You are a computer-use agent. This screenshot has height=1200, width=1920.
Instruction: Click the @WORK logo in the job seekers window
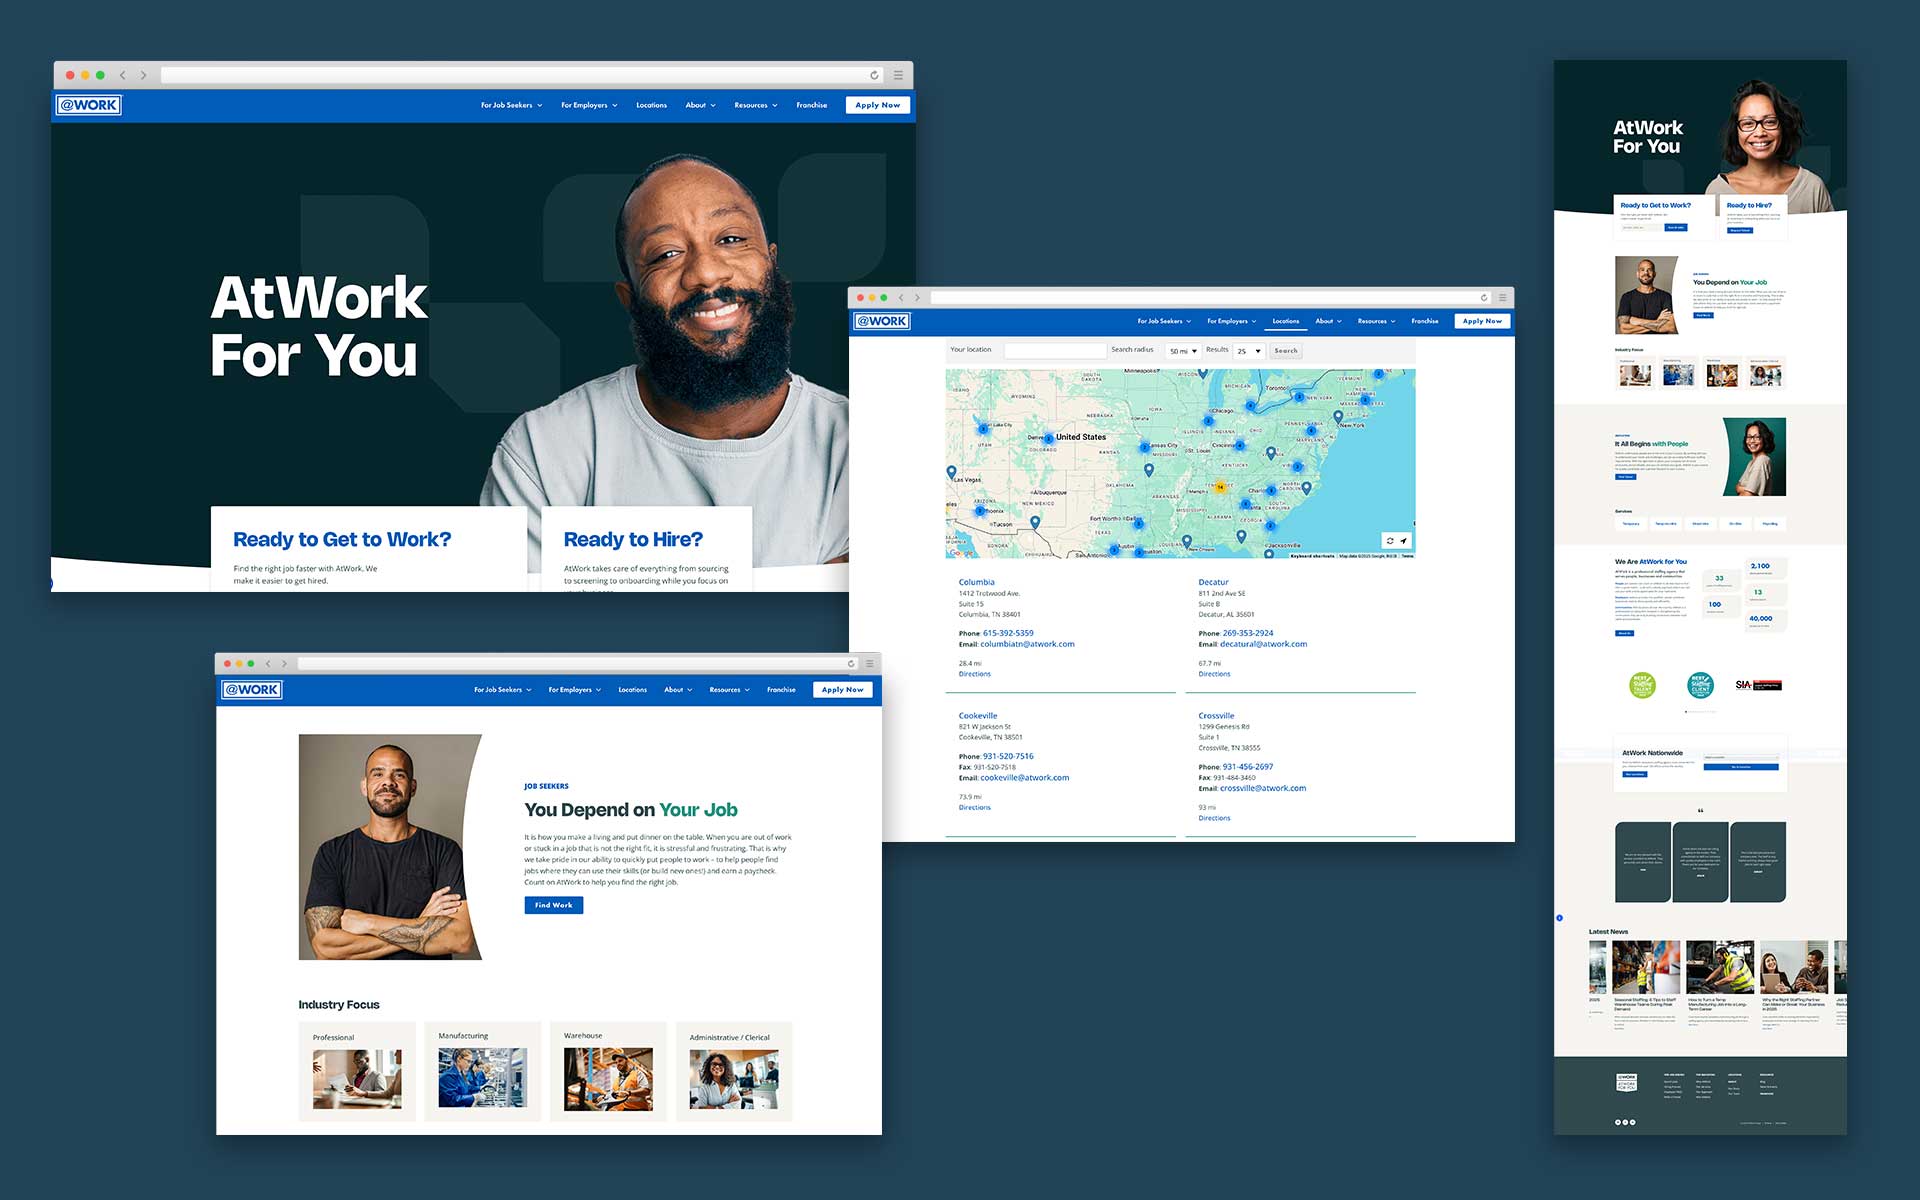(252, 690)
